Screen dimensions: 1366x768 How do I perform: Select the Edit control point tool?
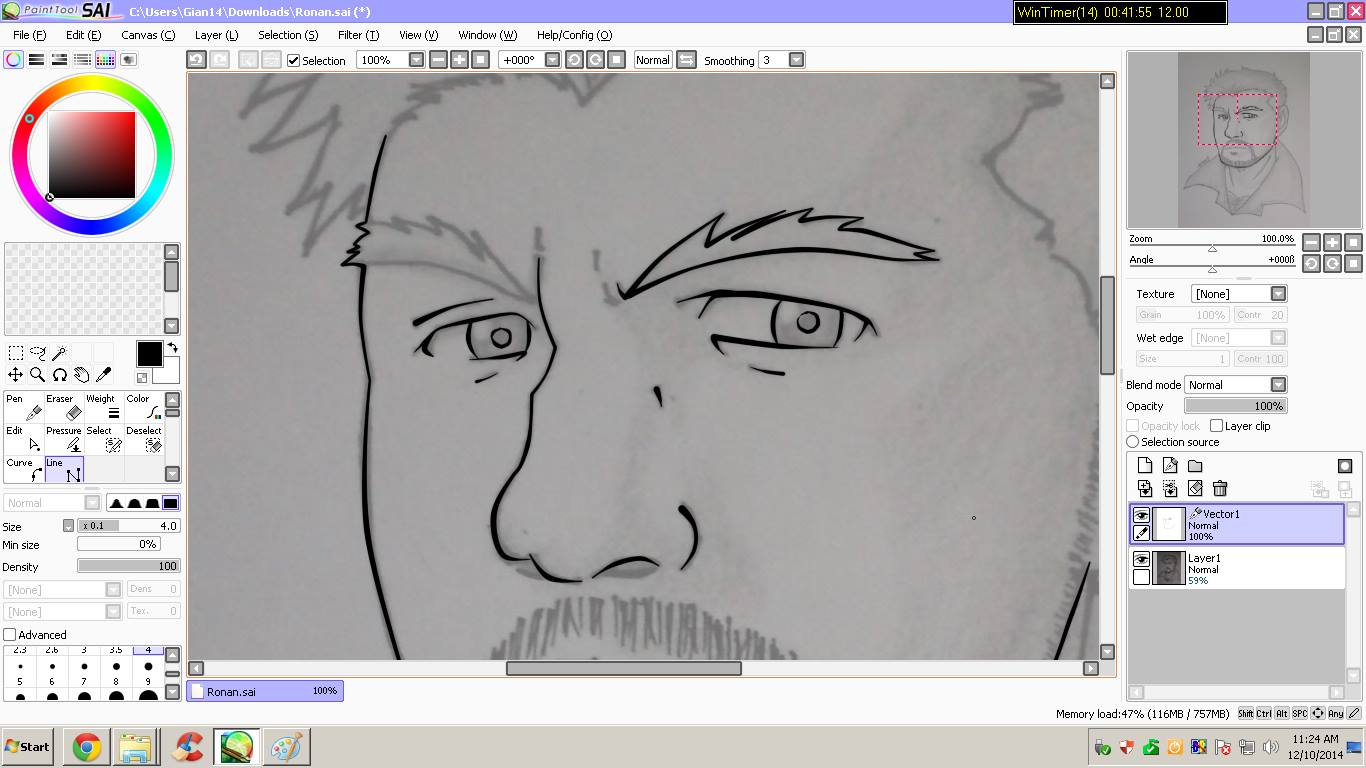click(x=24, y=439)
